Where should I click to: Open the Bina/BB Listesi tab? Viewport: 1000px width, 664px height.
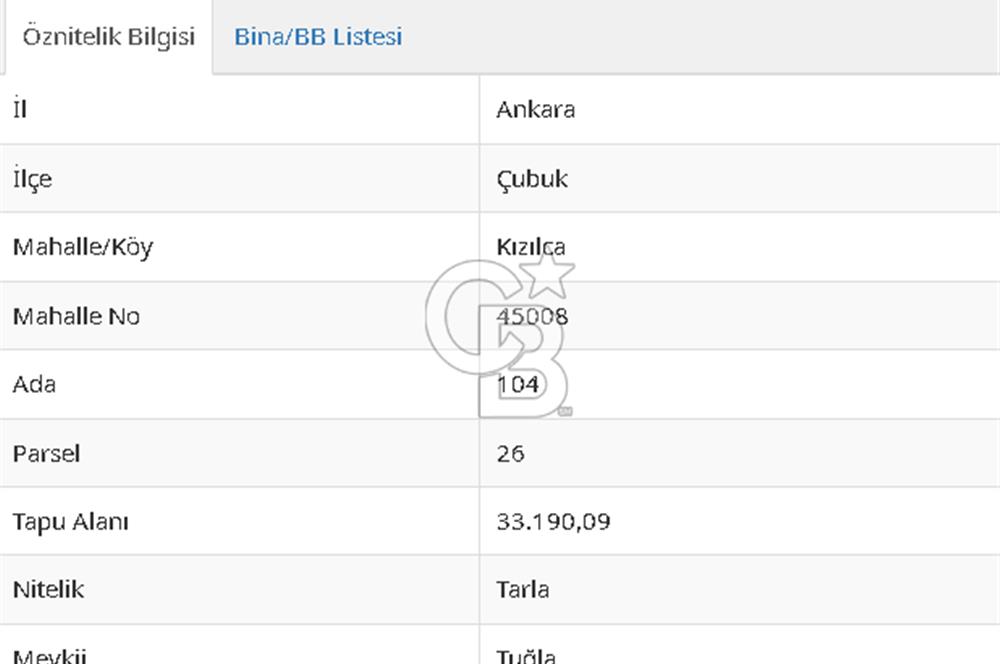(x=318, y=37)
